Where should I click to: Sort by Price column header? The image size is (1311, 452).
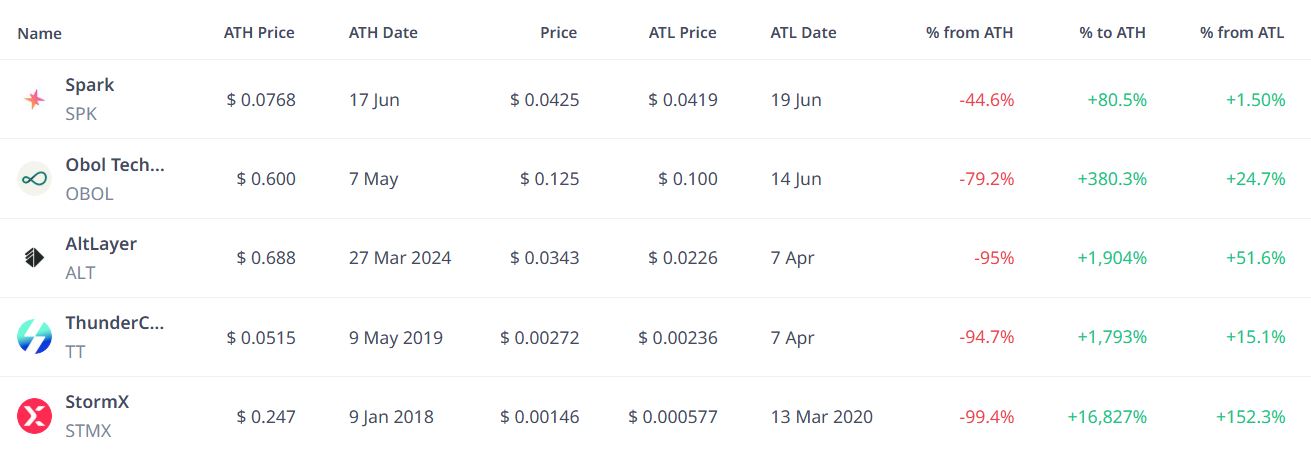click(559, 32)
